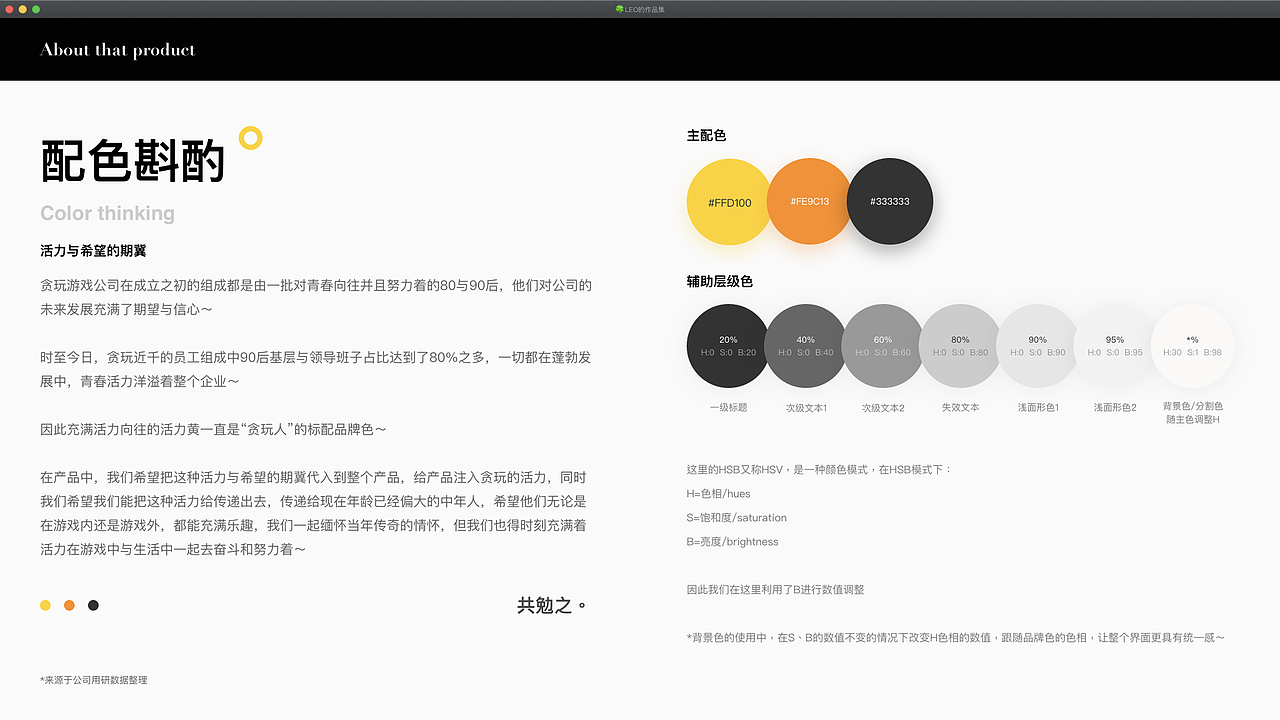The height and width of the screenshot is (720, 1280).
Task: Select the 60% gray level swatch
Action: [883, 346]
